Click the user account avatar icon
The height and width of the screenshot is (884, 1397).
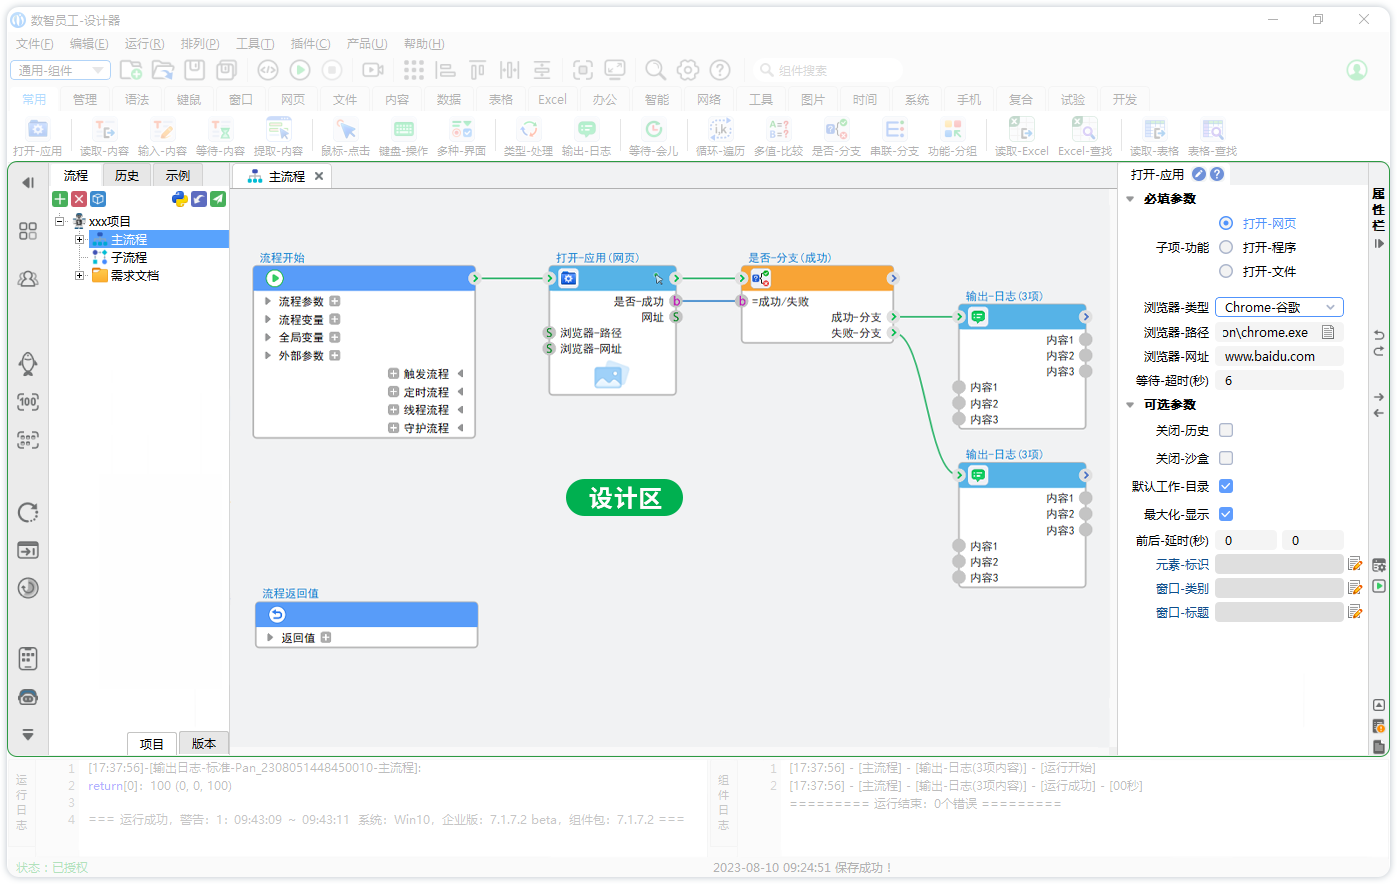coord(1357,70)
